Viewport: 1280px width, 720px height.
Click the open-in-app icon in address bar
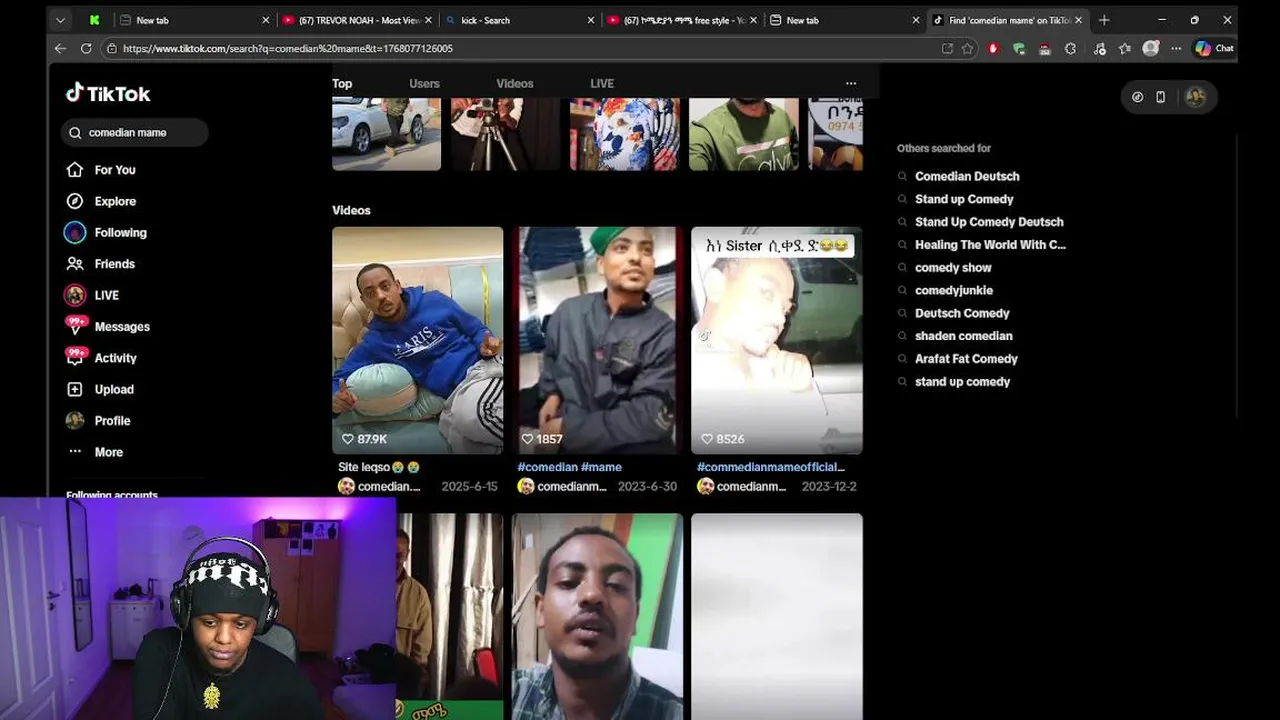[x=947, y=48]
